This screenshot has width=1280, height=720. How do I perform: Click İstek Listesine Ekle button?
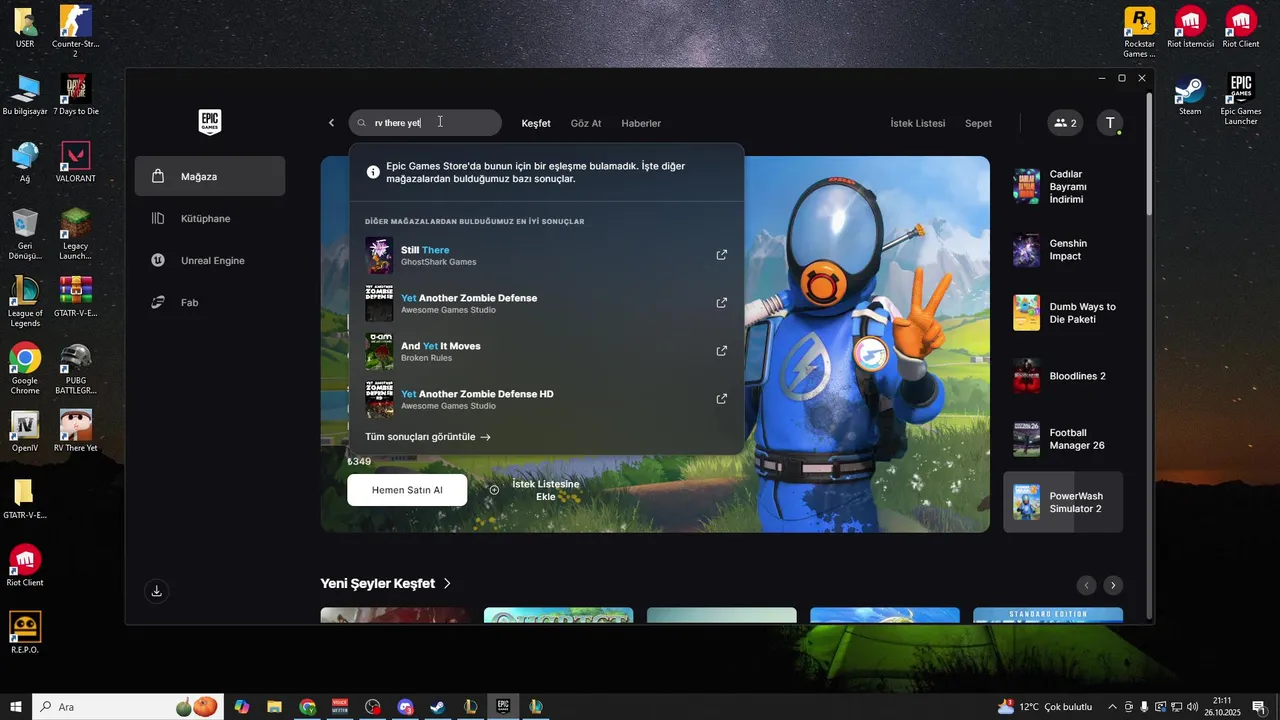coord(534,490)
